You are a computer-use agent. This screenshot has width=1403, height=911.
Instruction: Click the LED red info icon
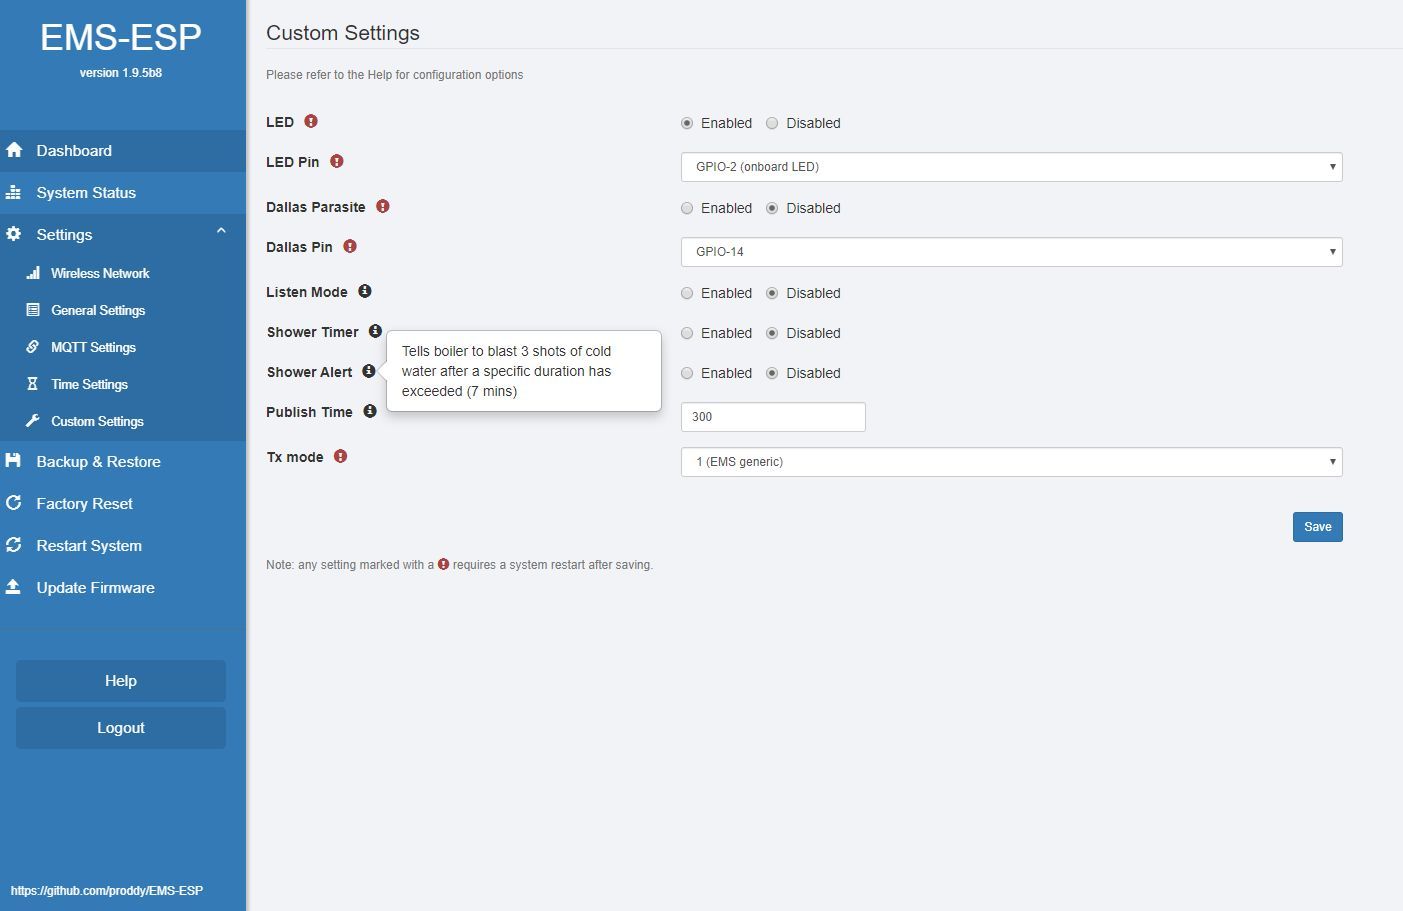[x=311, y=121]
